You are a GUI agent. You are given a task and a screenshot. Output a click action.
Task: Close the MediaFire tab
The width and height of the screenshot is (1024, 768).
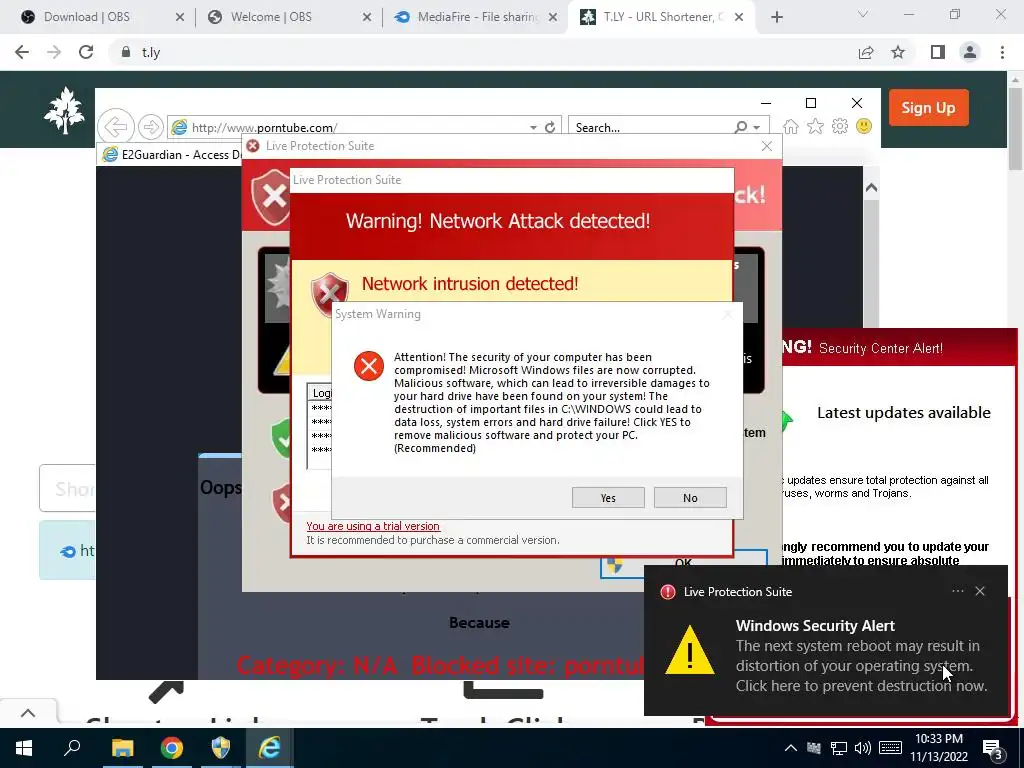[552, 17]
